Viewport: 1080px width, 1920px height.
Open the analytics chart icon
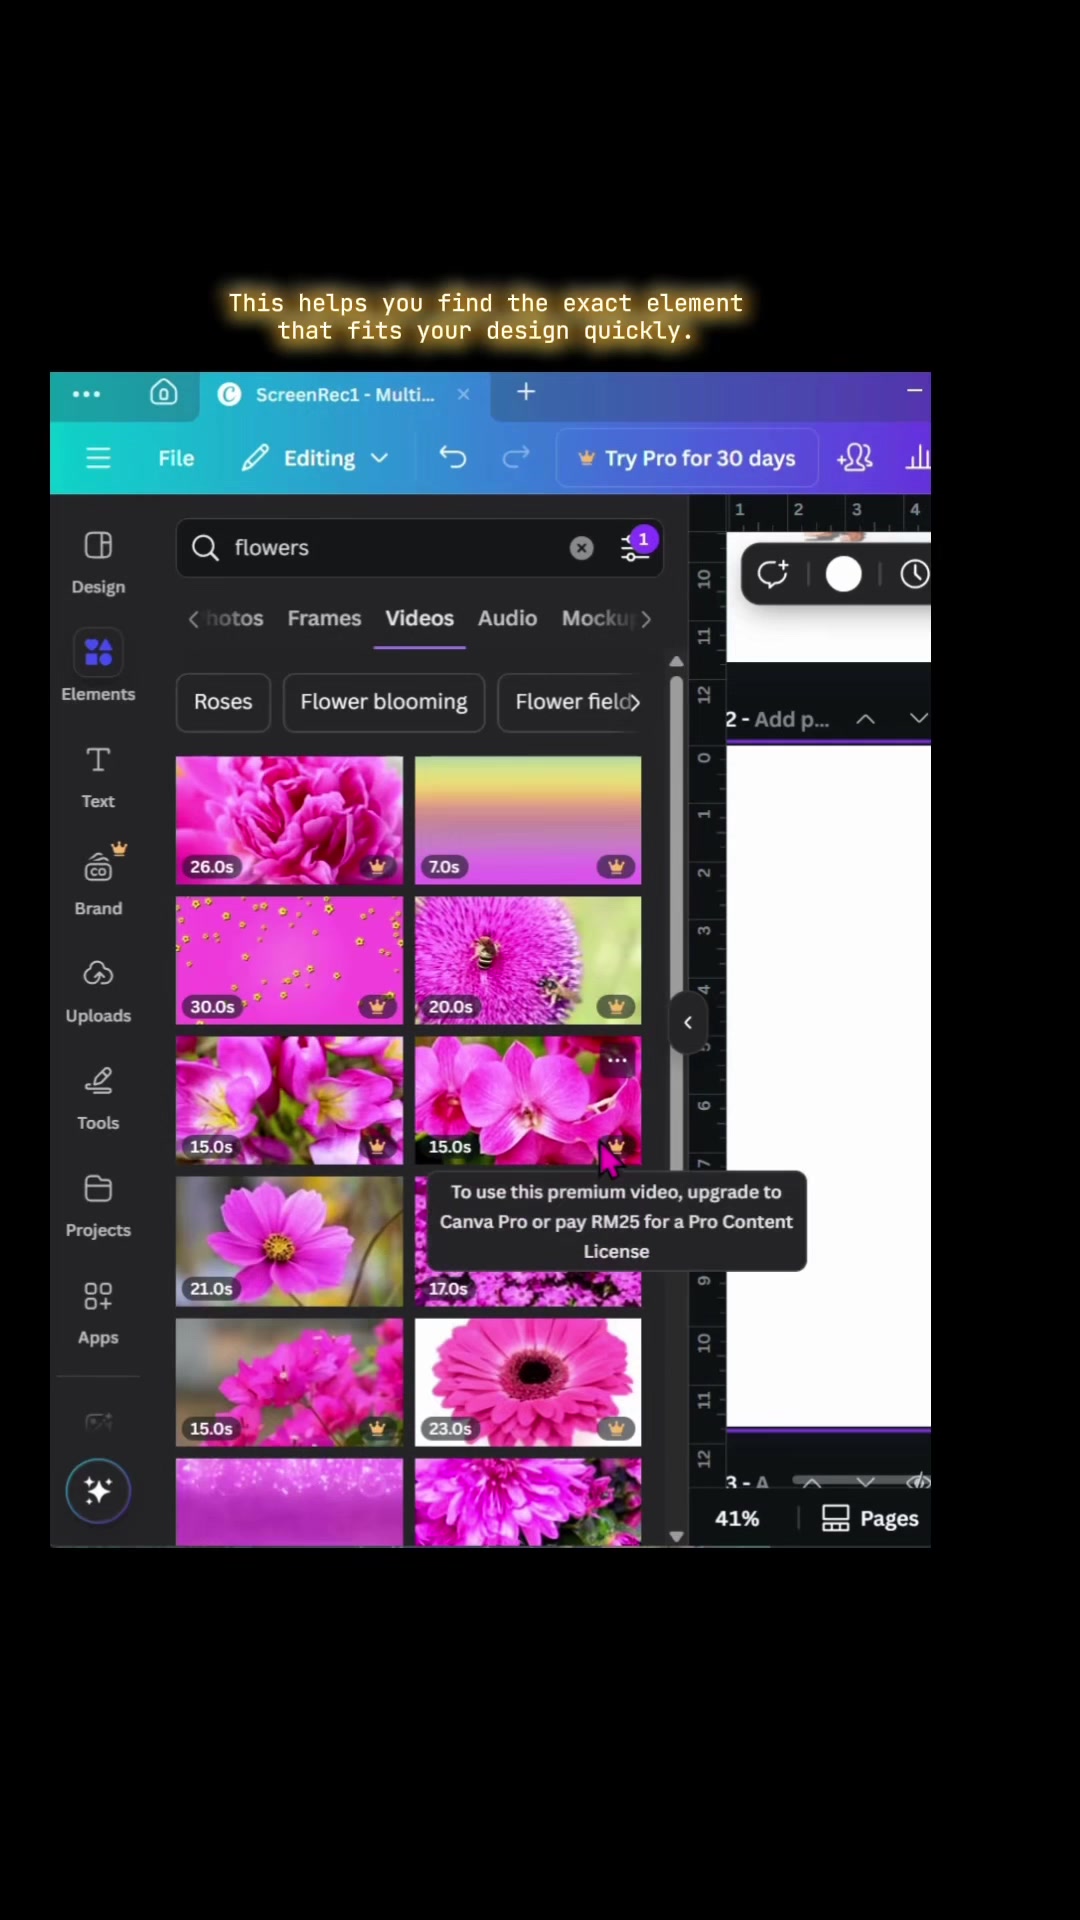tap(917, 458)
